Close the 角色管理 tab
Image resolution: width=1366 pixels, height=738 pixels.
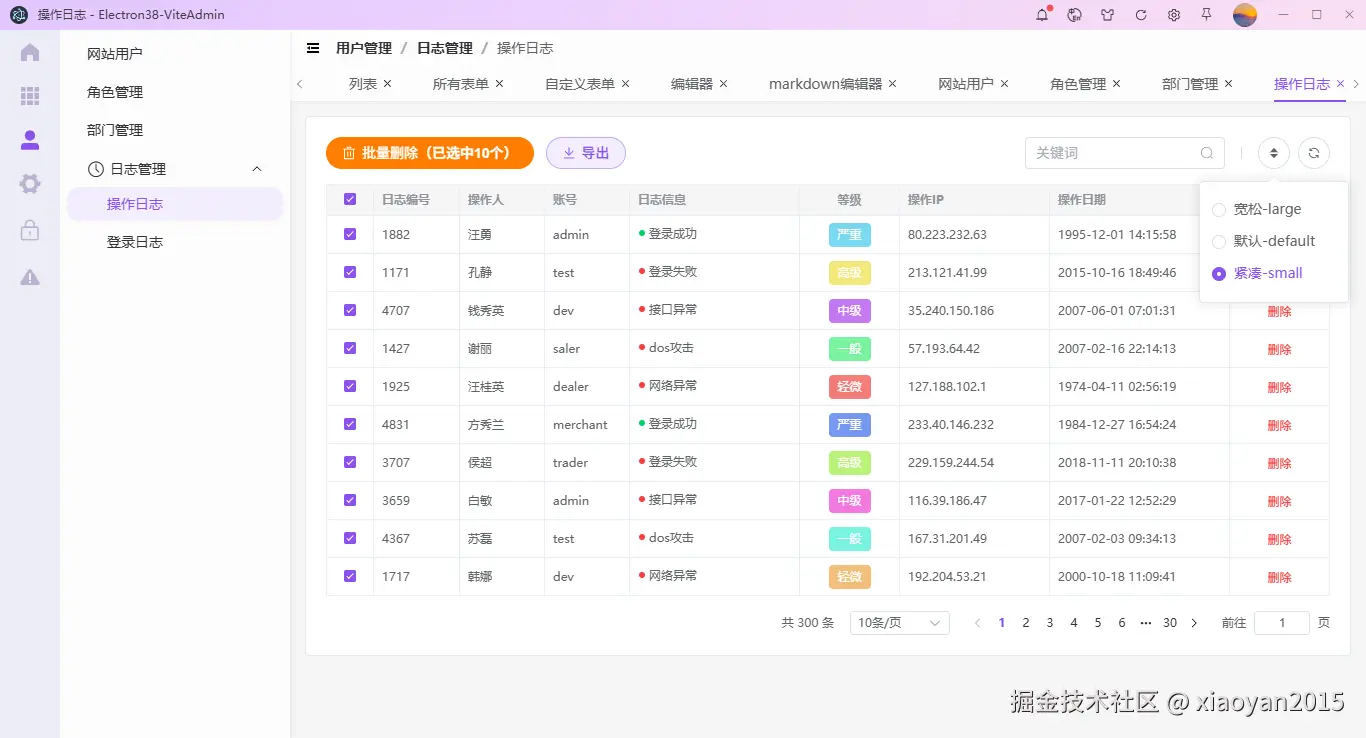[x=1116, y=84]
